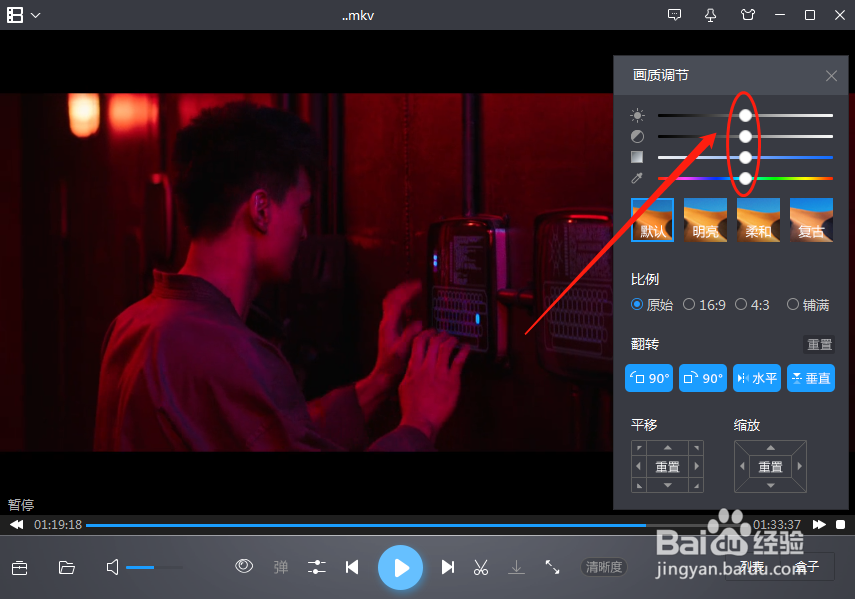Flip video with 水平 button
855x599 pixels.
pyautogui.click(x=757, y=378)
